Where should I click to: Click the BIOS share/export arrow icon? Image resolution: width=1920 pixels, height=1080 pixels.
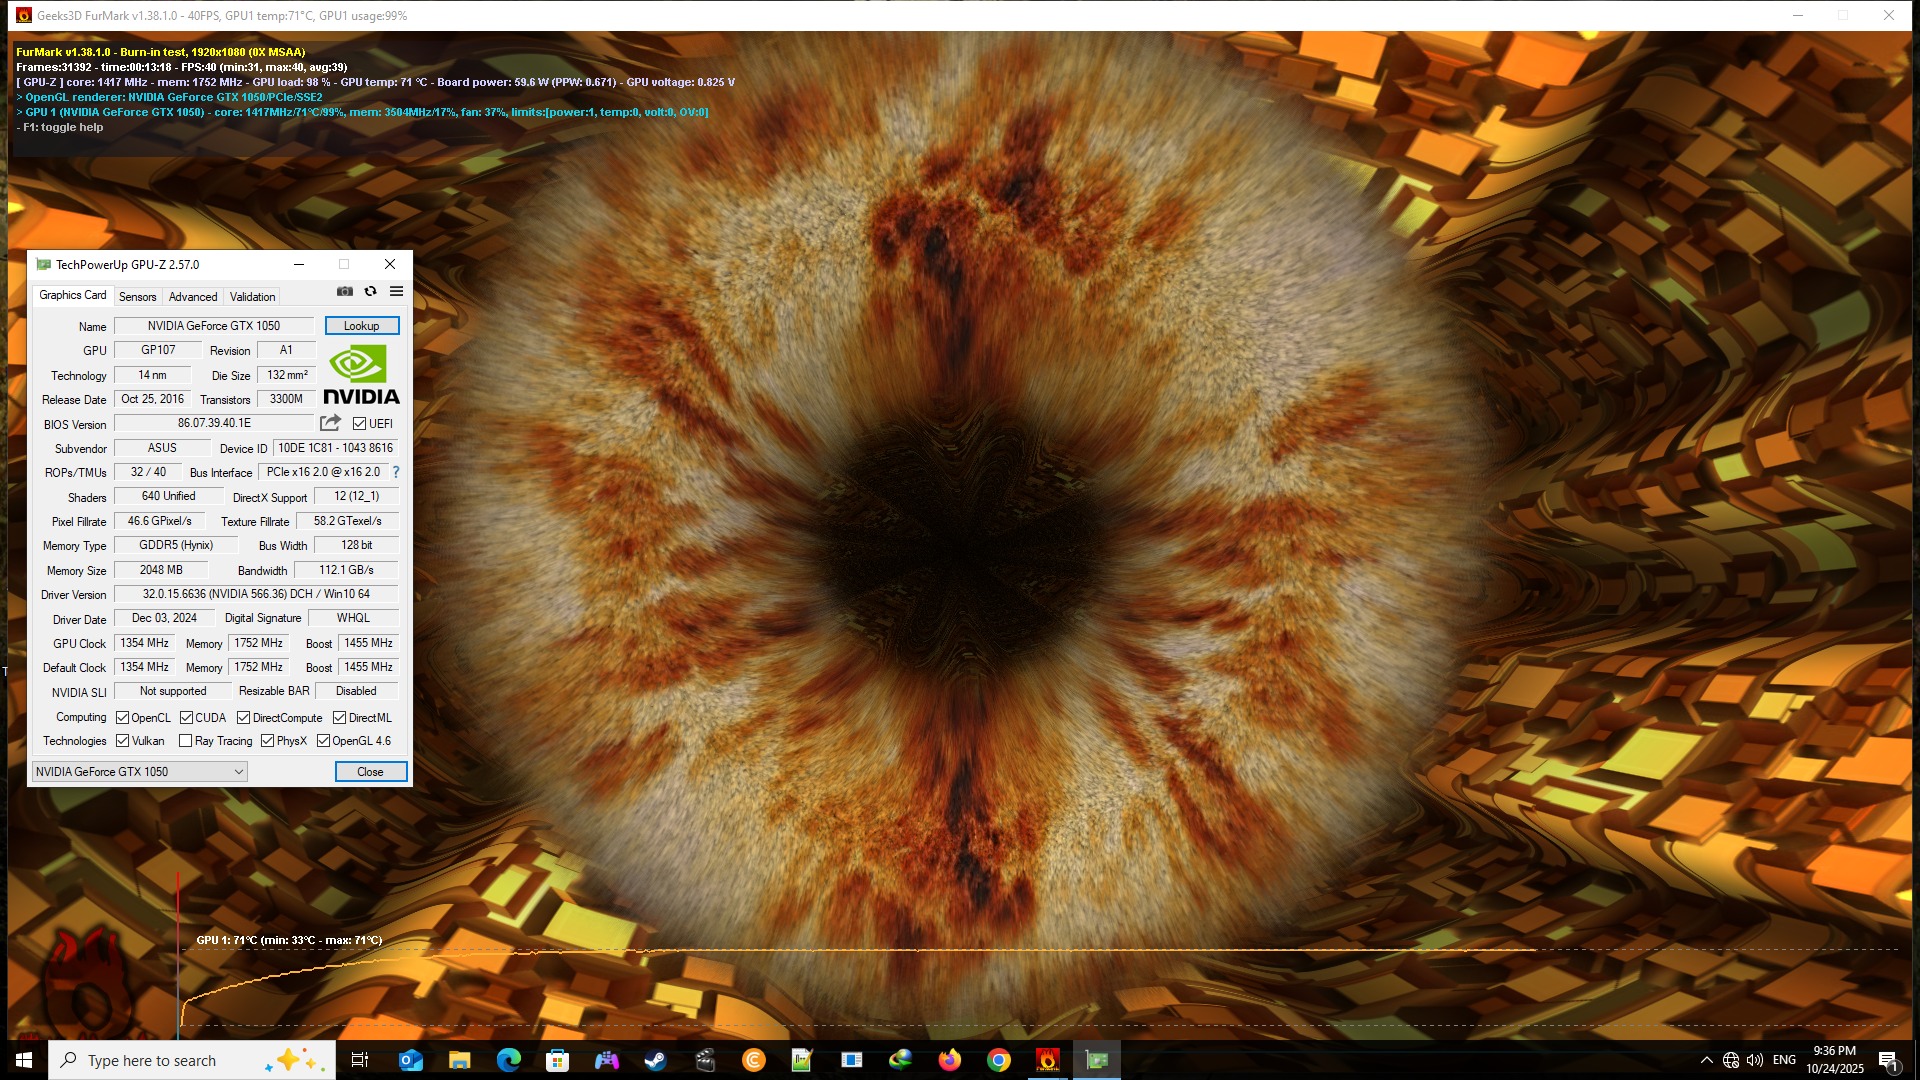pos(330,423)
